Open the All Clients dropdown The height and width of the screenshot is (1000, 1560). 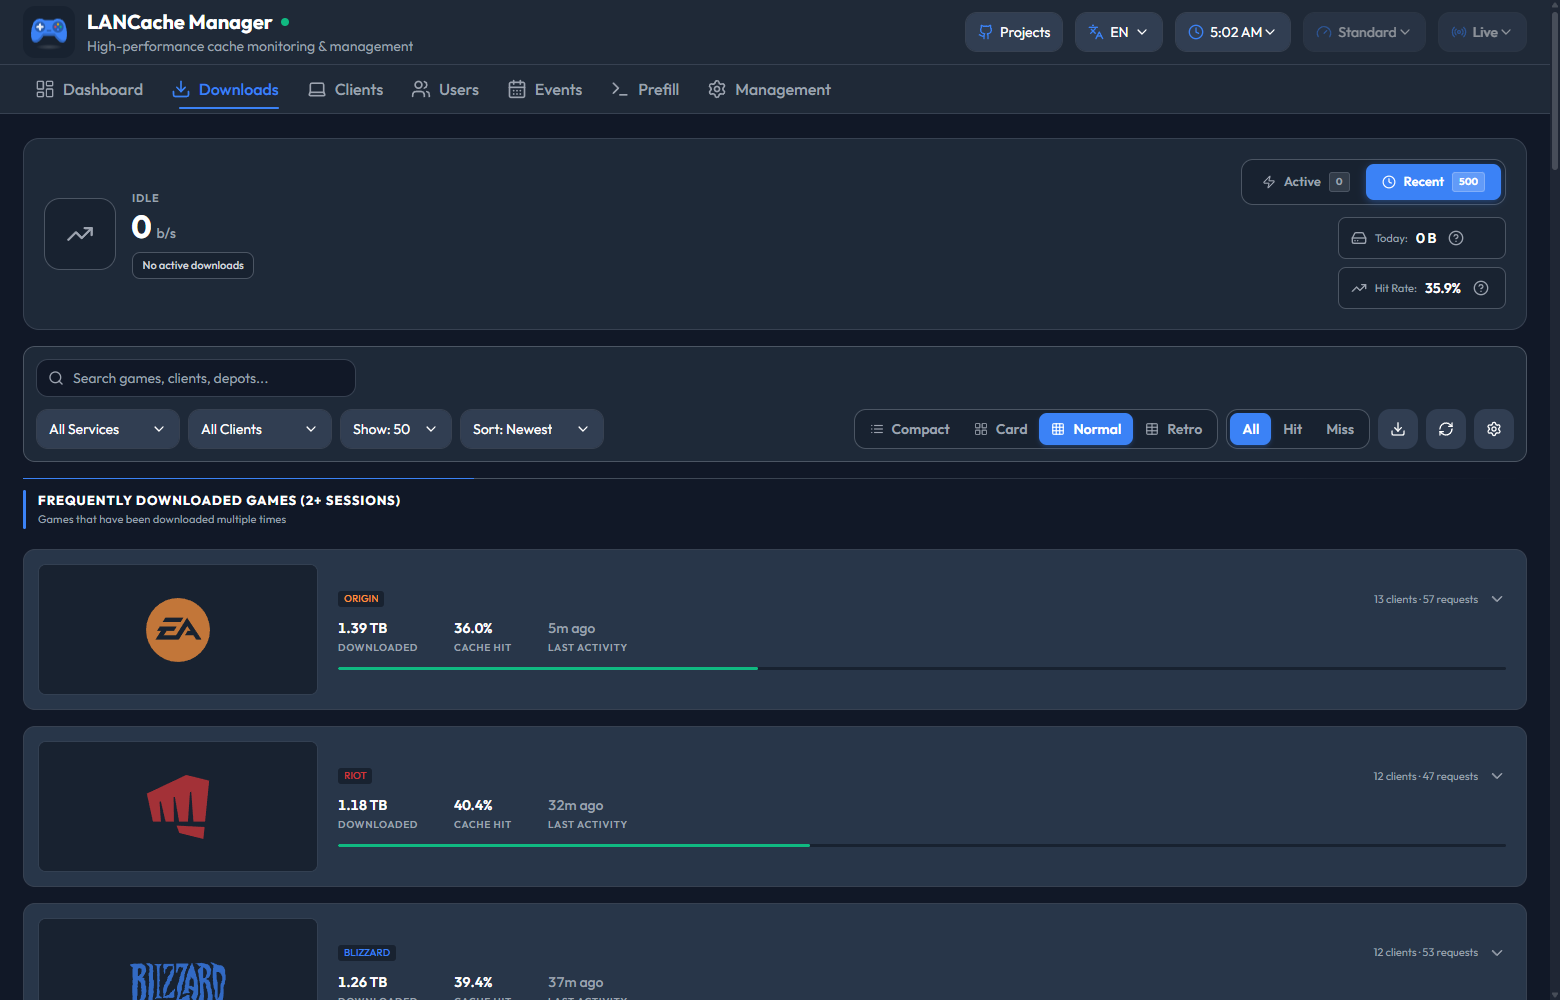(x=260, y=429)
